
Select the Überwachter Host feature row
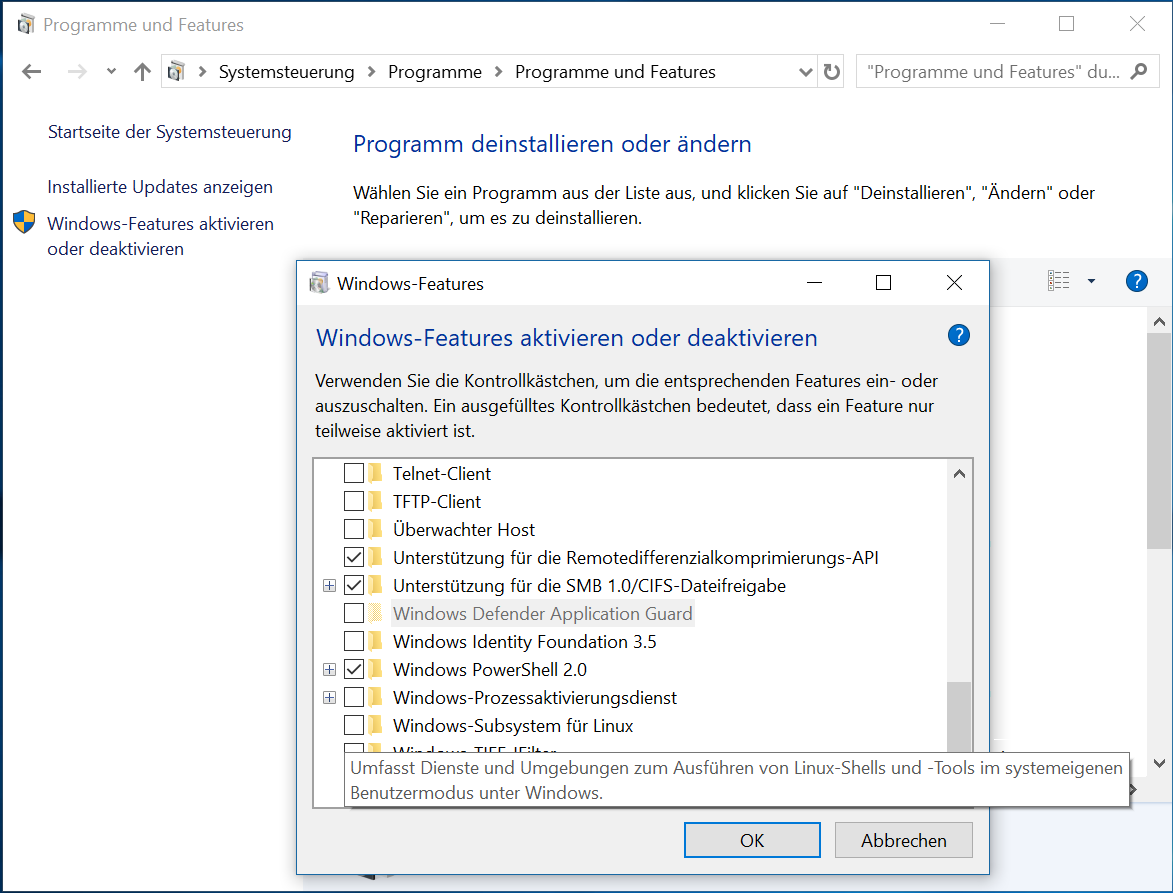pos(464,530)
